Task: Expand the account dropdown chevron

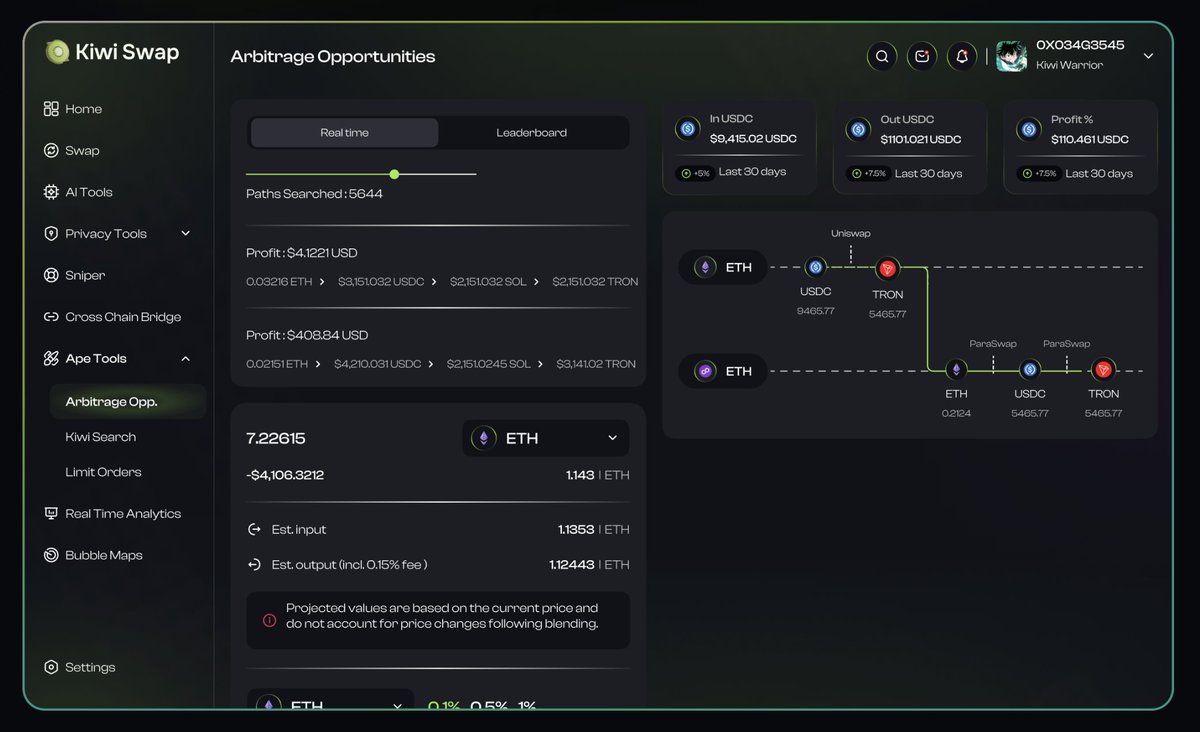Action: pyautogui.click(x=1148, y=56)
